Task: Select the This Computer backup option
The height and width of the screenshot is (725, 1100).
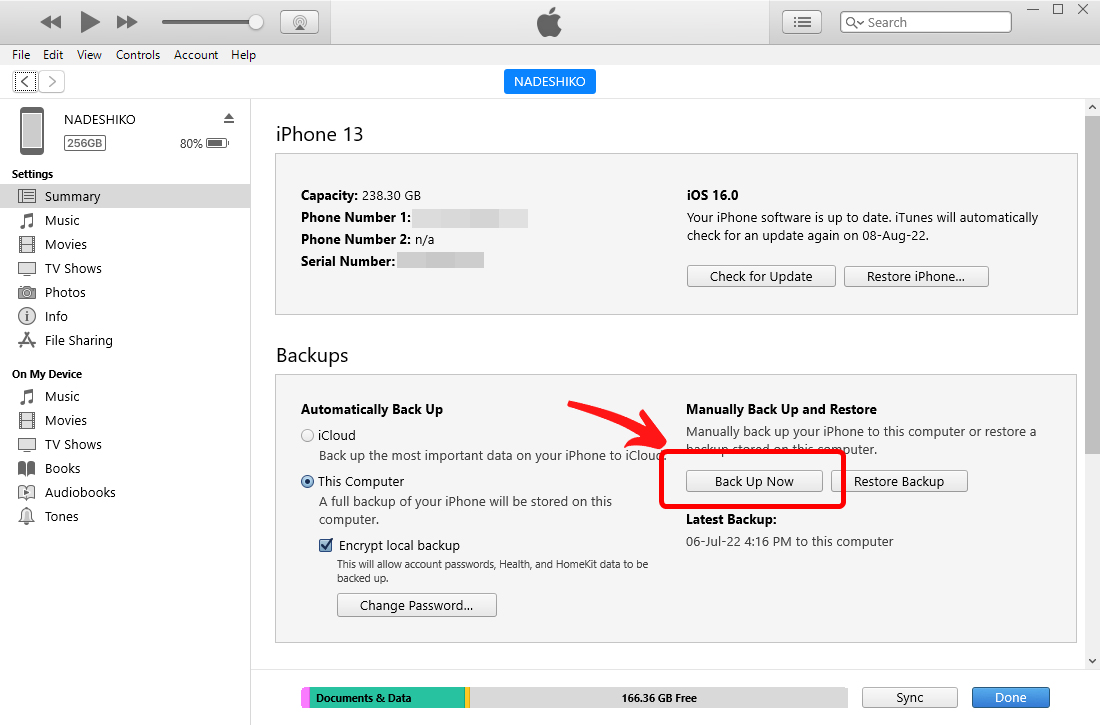Action: click(x=307, y=482)
